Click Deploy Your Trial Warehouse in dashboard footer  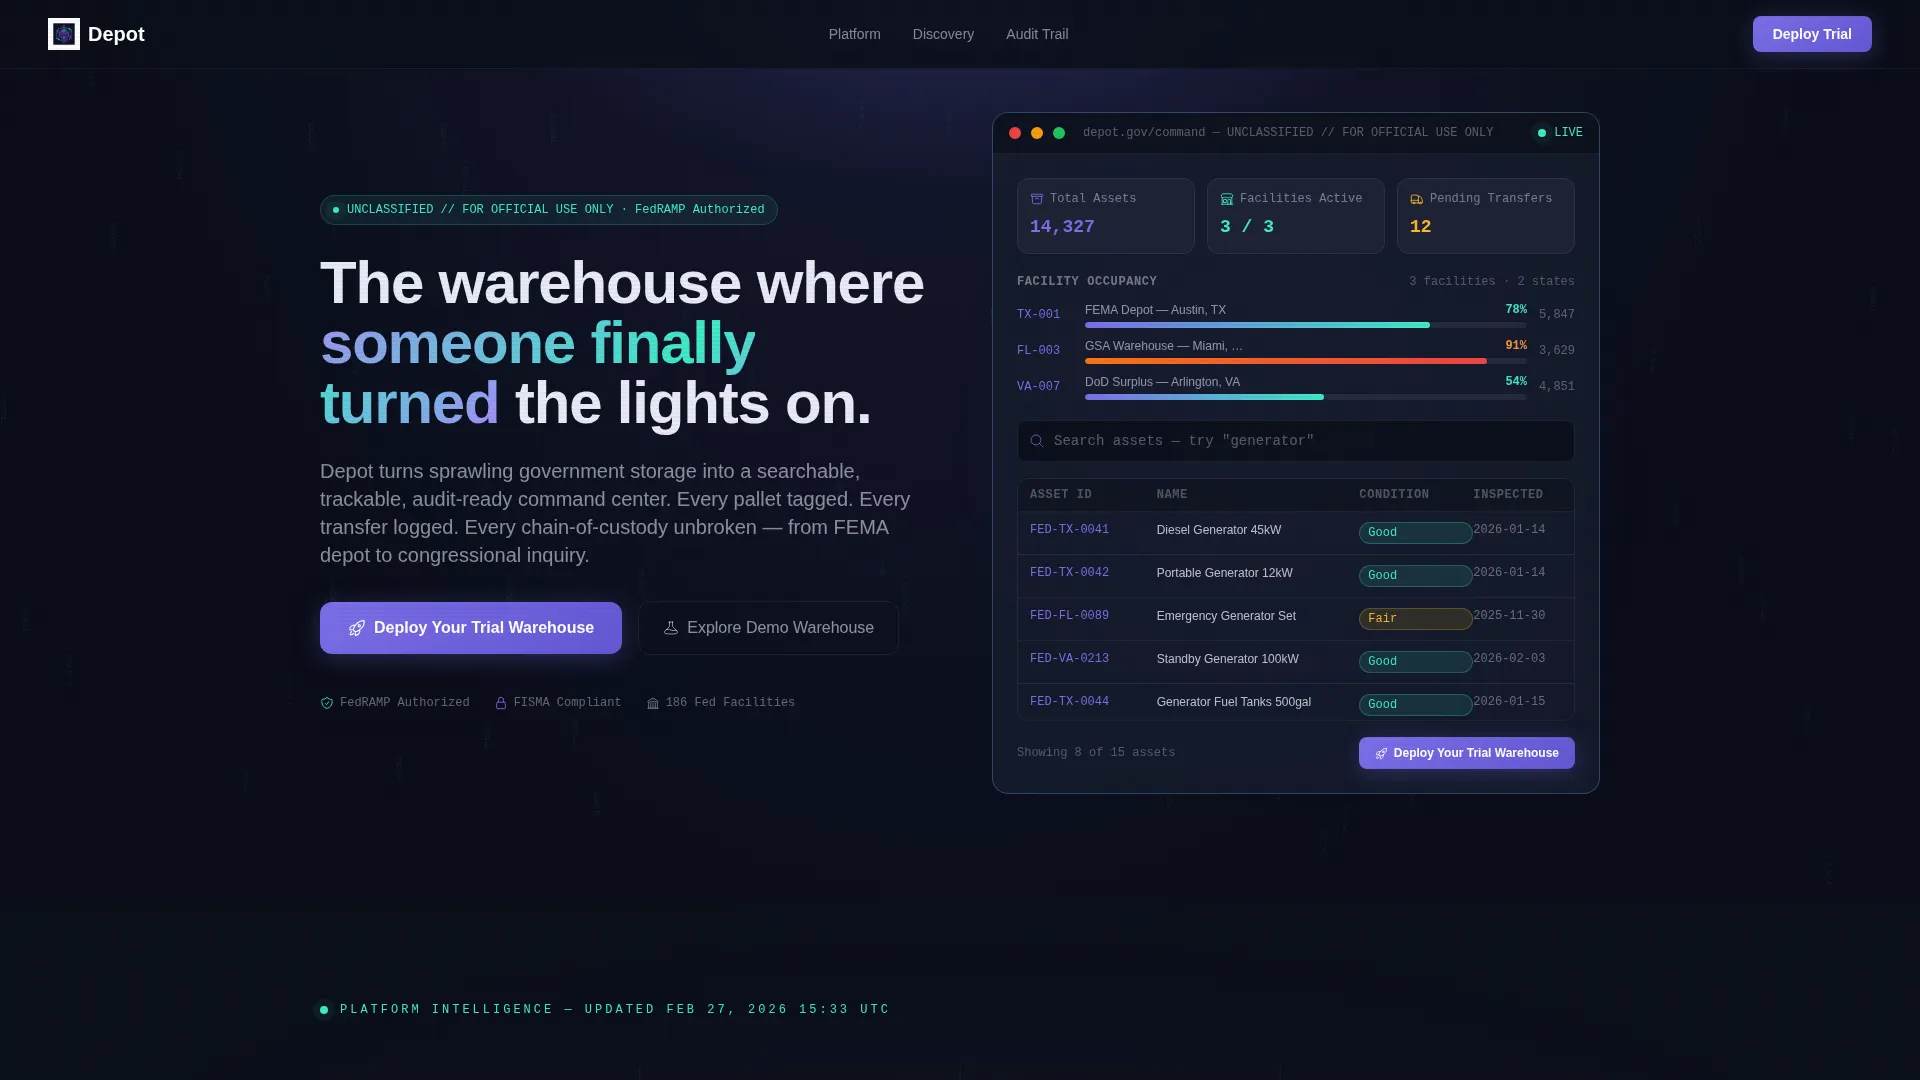pyautogui.click(x=1467, y=753)
